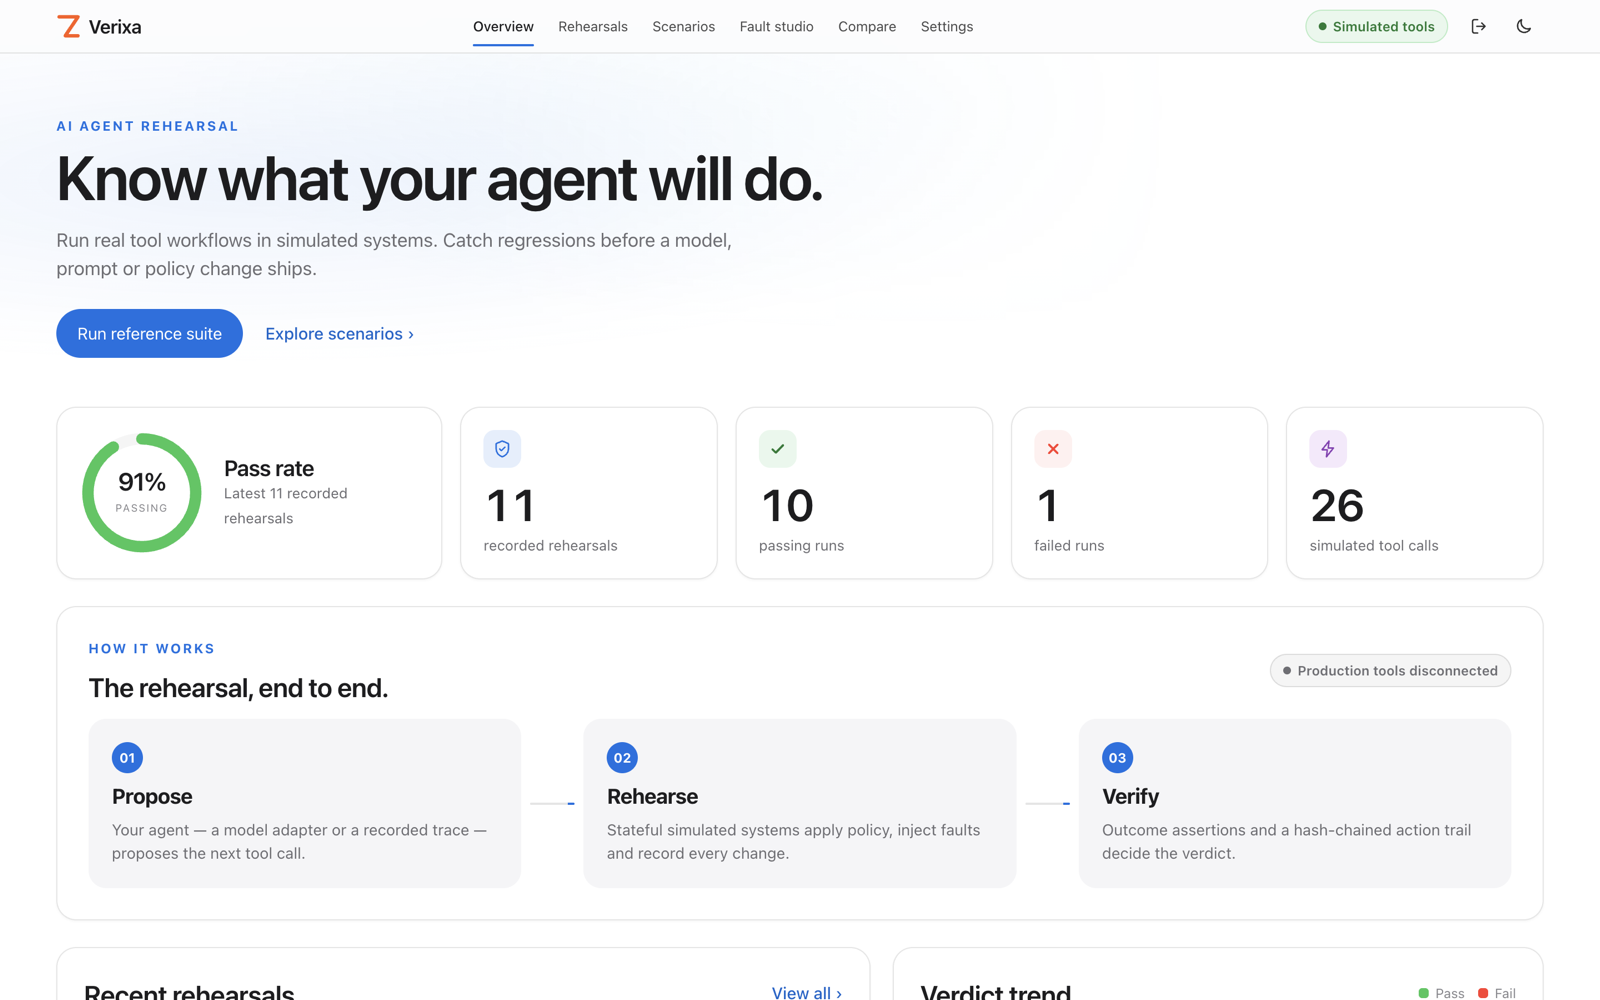
Task: Click the Verify step title
Action: tap(1130, 797)
